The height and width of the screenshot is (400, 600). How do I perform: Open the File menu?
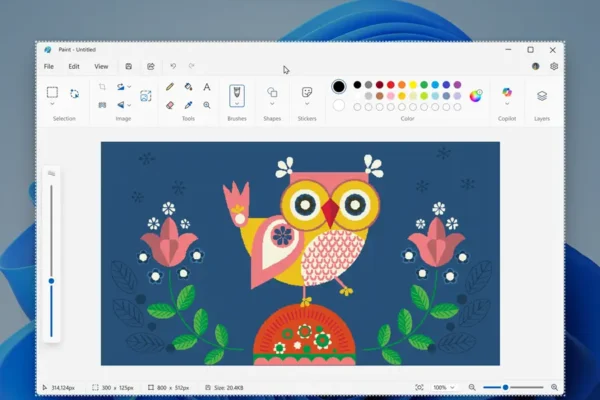tap(49, 66)
